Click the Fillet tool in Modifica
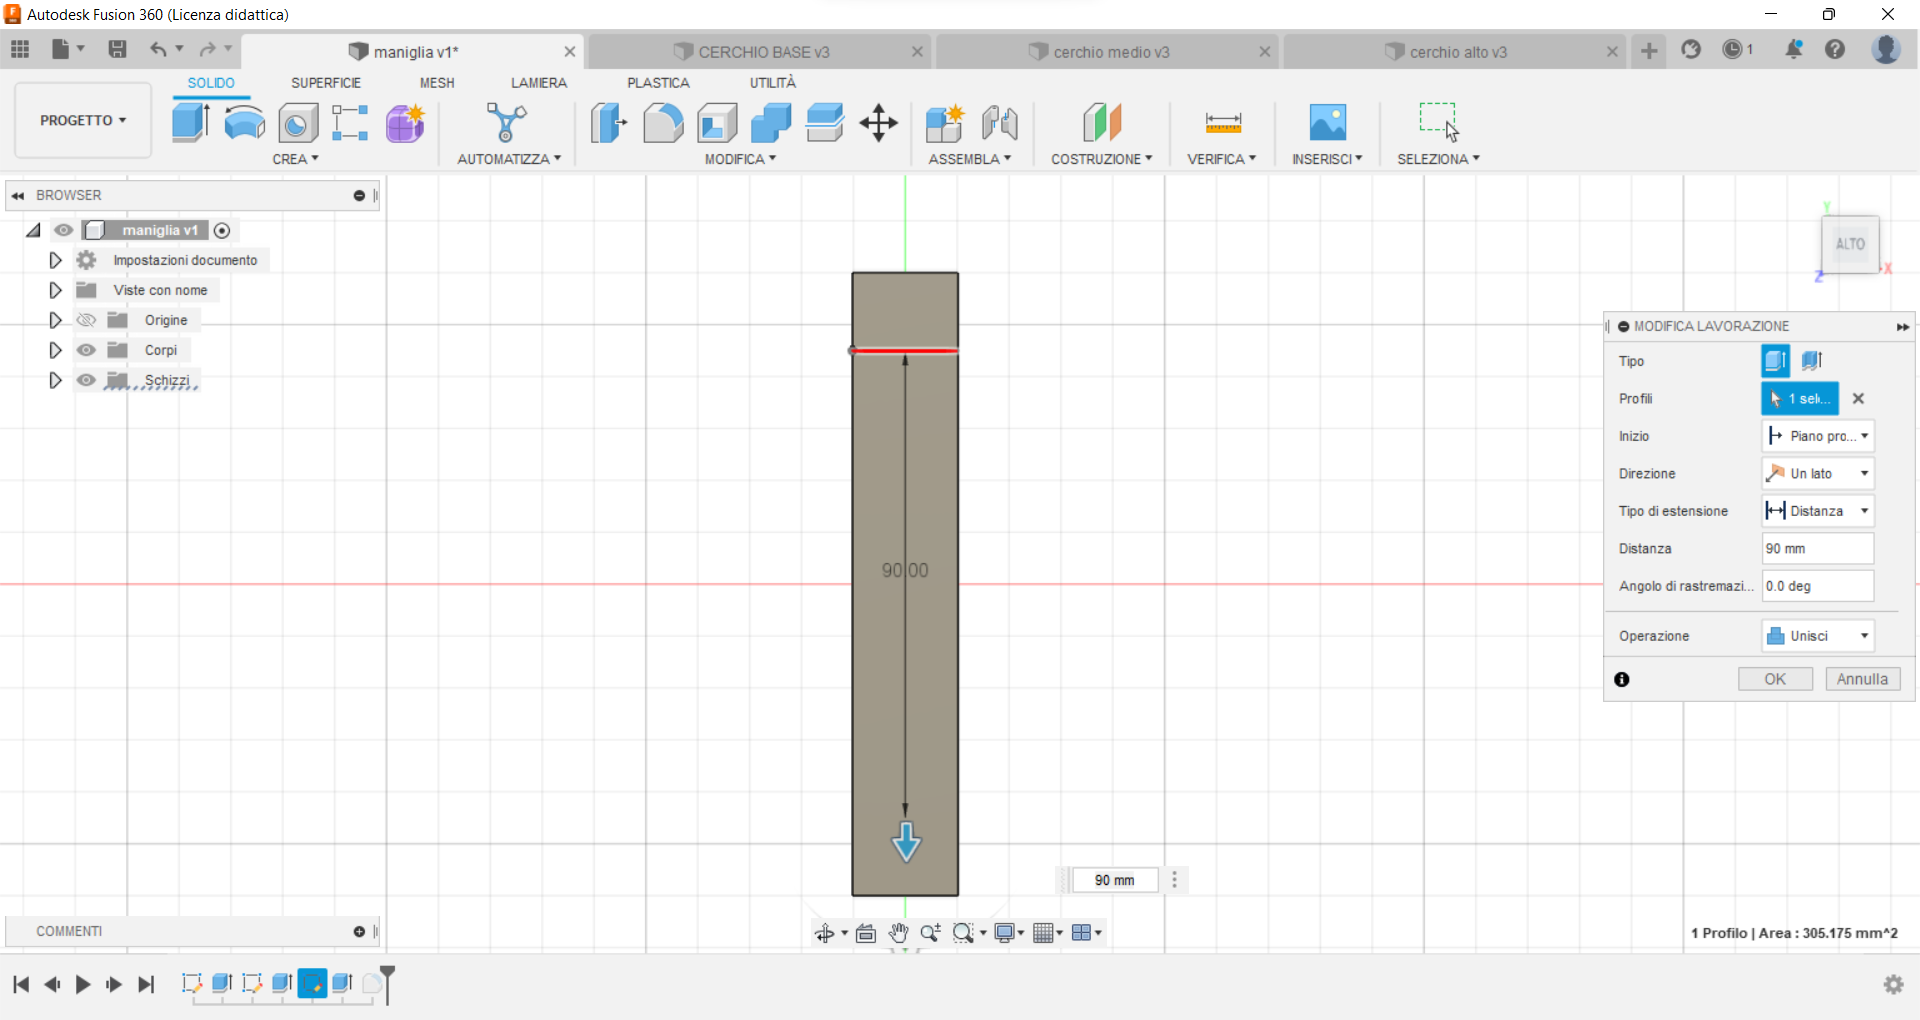 click(663, 123)
